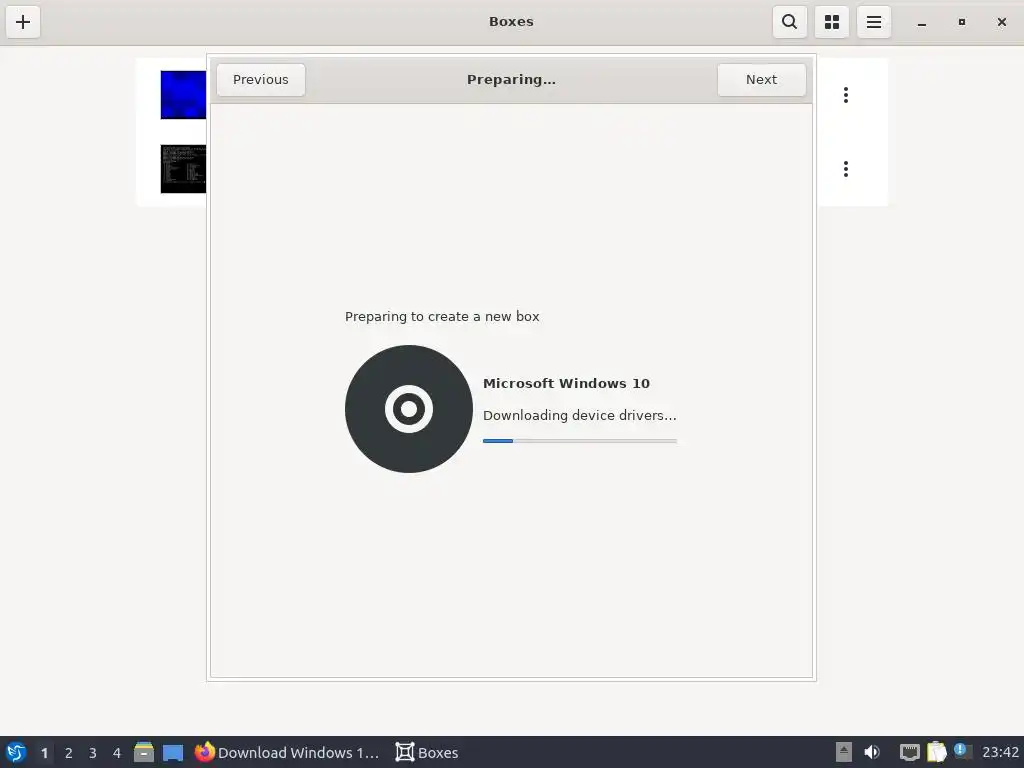Select the black terminal box thumbnail
The image size is (1024, 768).
[184, 169]
